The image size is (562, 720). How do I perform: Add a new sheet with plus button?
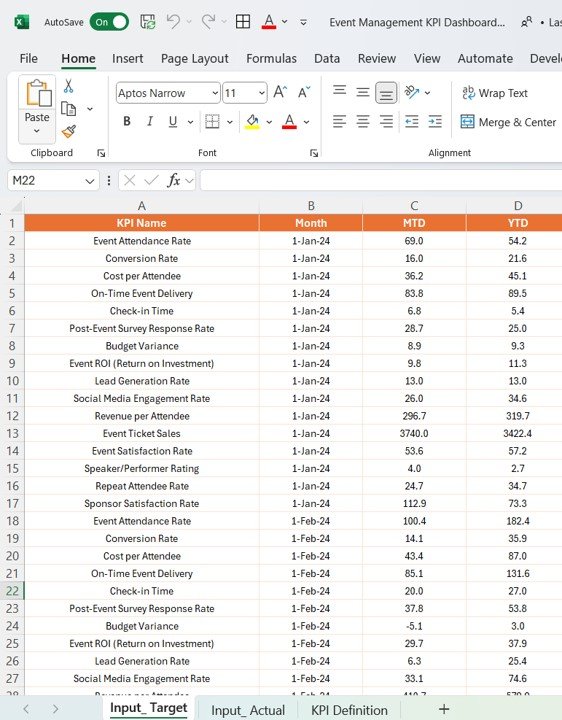pyautogui.click(x=444, y=709)
